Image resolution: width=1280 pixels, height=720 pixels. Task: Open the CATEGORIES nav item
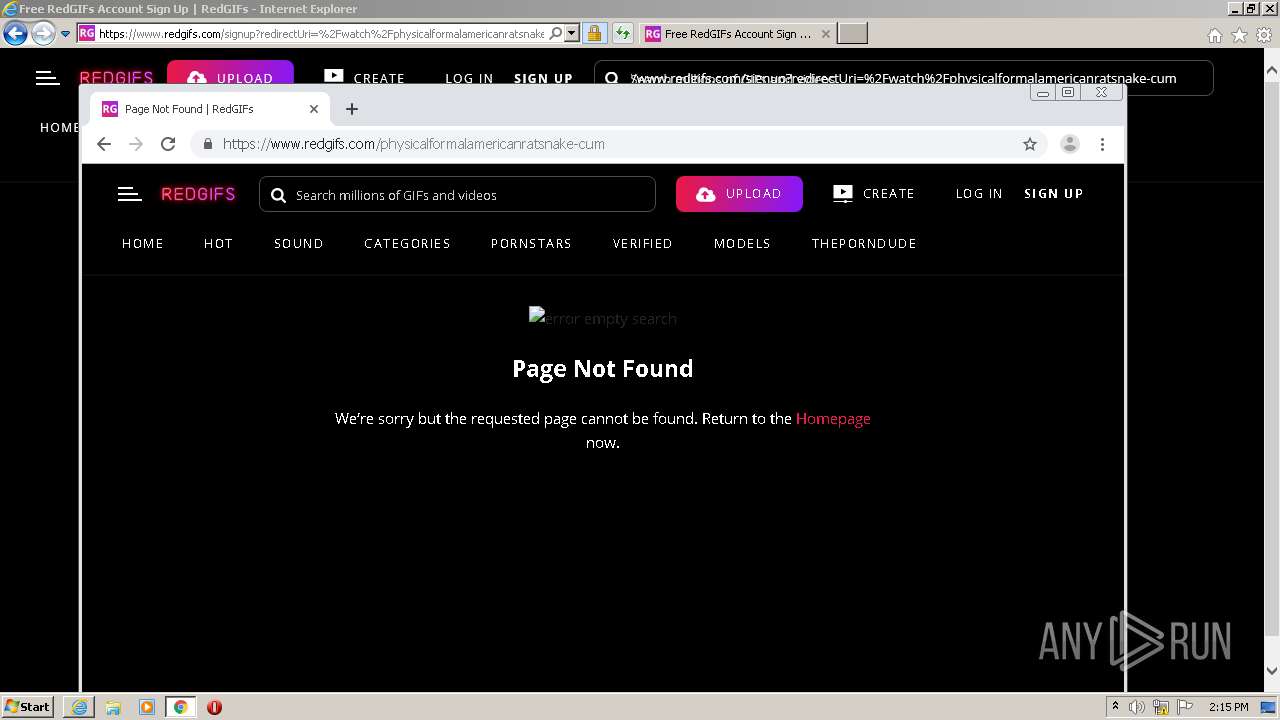407,243
